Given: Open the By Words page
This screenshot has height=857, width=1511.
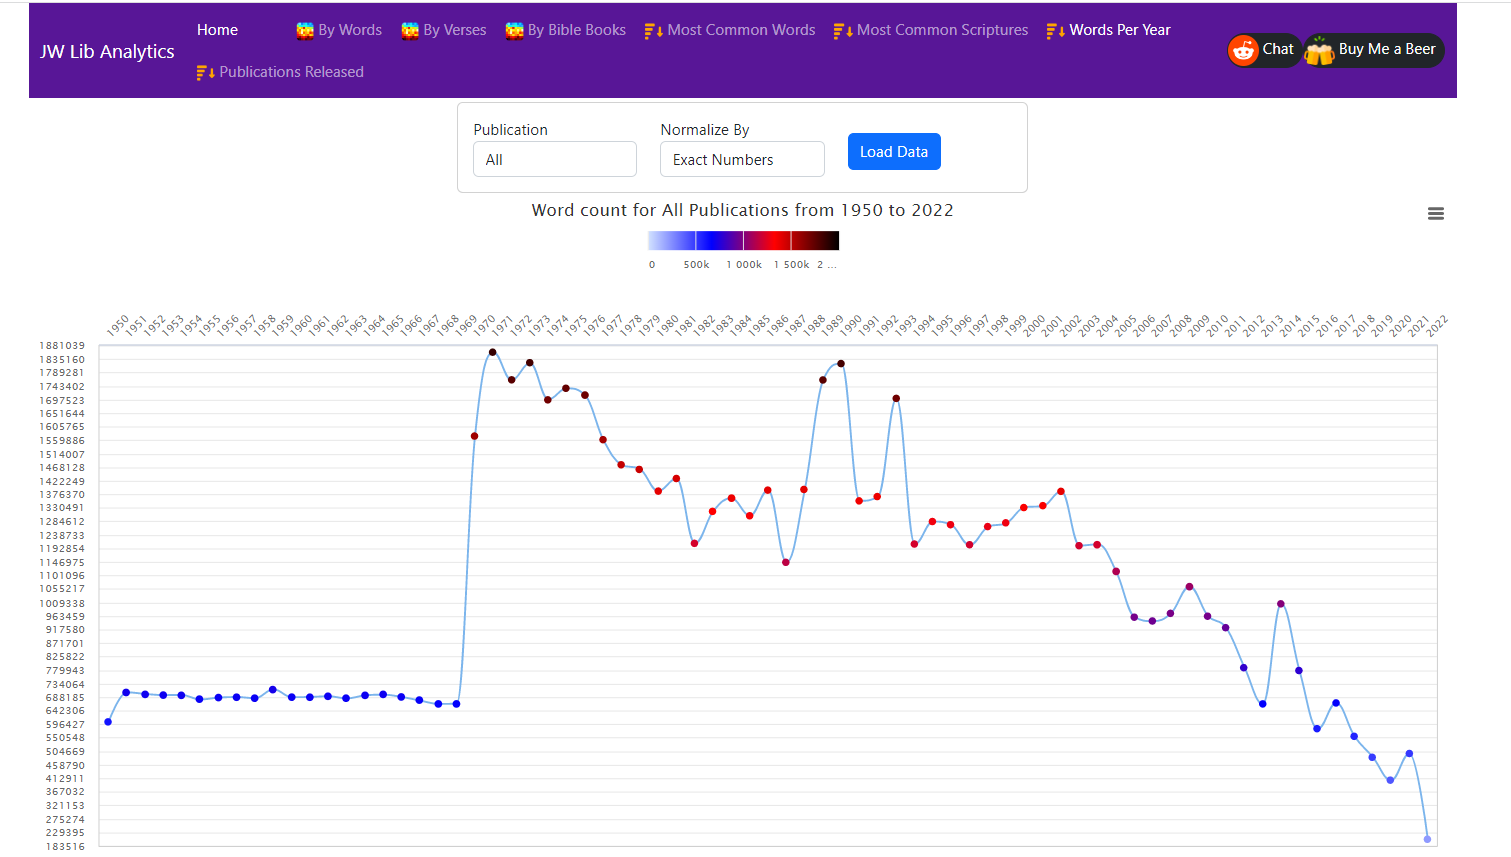Looking at the screenshot, I should click(339, 30).
